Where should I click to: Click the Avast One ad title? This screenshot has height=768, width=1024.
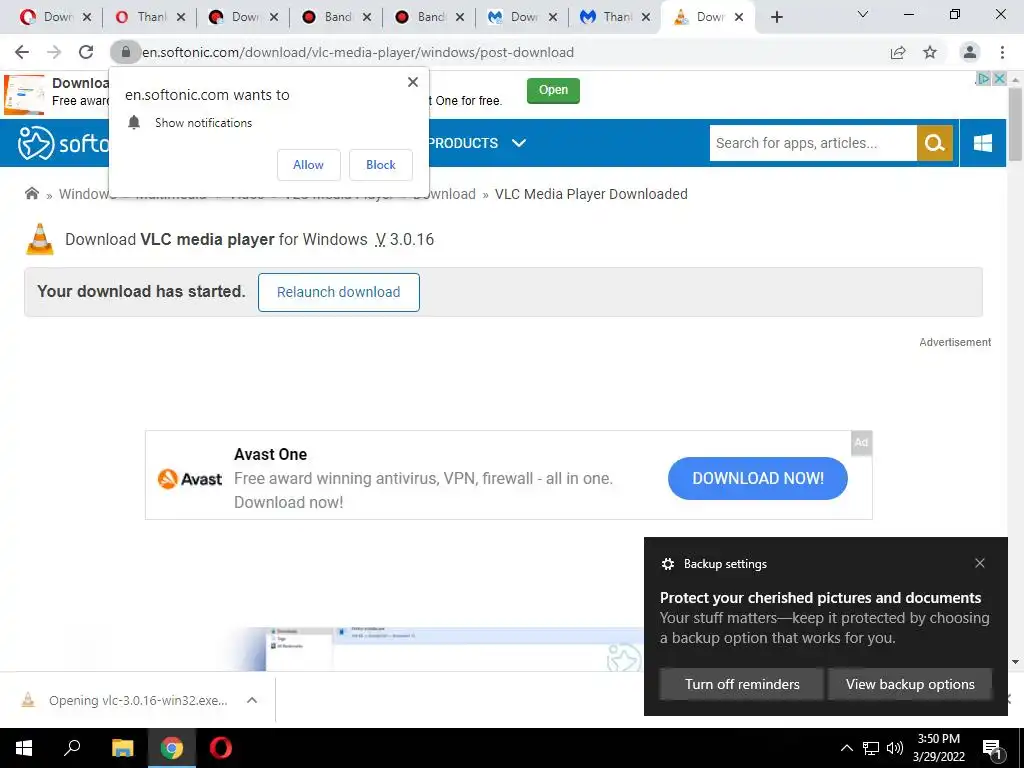pyautogui.click(x=270, y=454)
